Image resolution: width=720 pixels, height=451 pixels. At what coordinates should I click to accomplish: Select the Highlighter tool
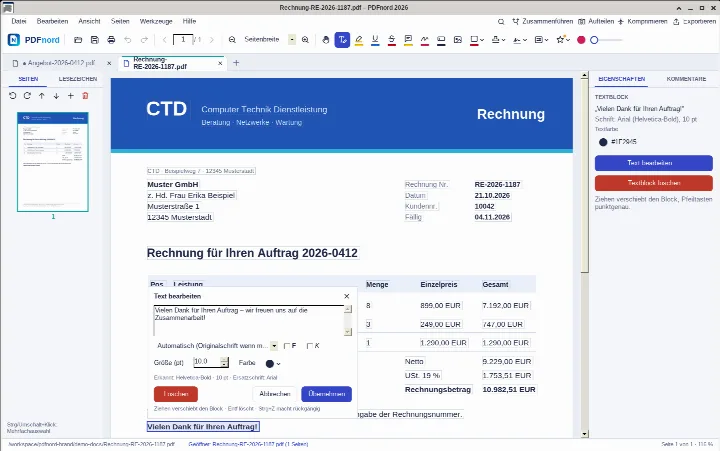click(359, 40)
